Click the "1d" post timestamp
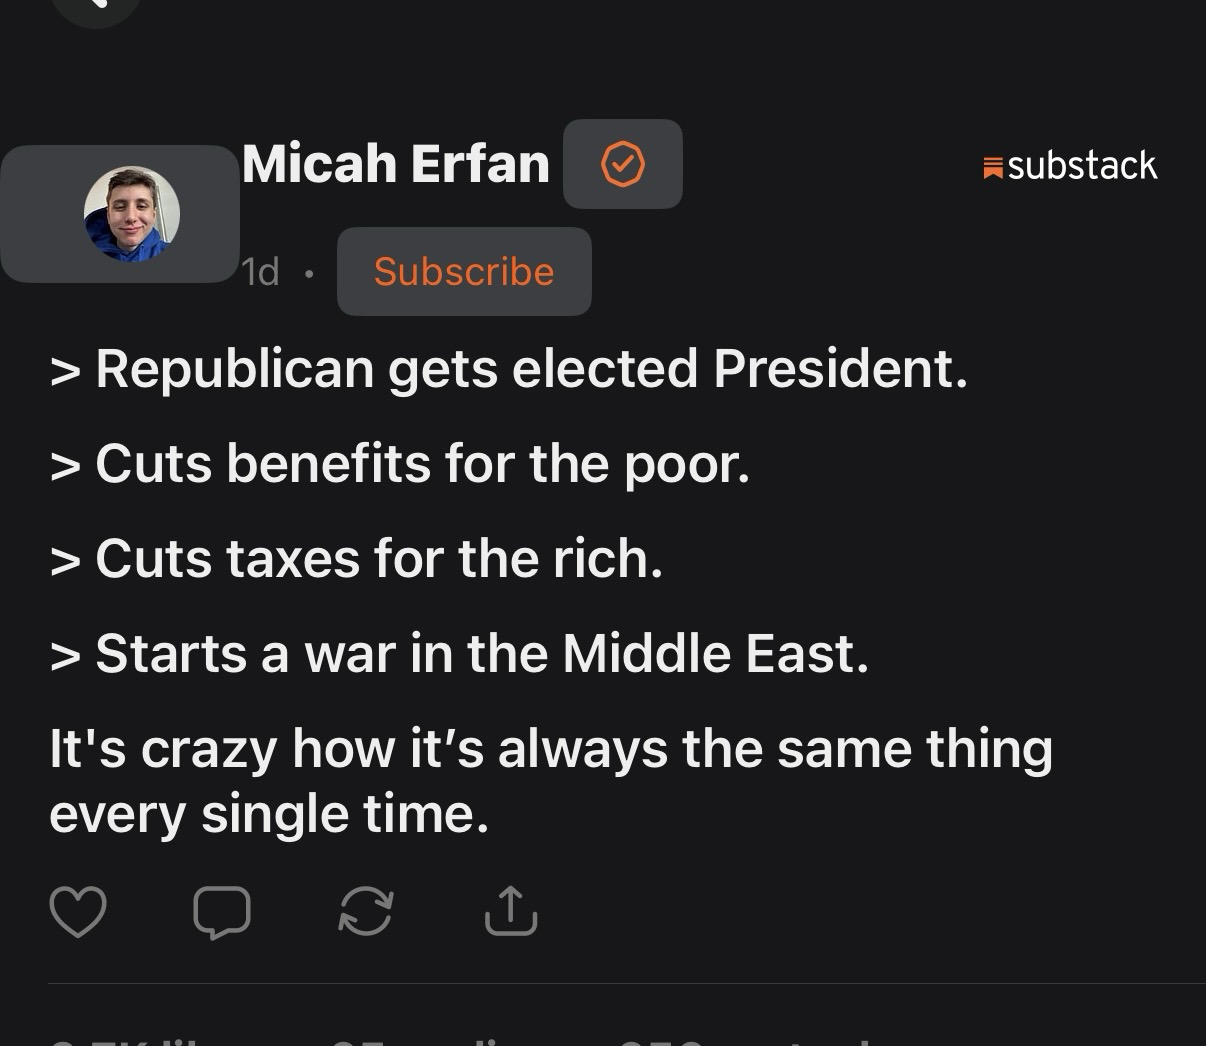 pyautogui.click(x=261, y=272)
